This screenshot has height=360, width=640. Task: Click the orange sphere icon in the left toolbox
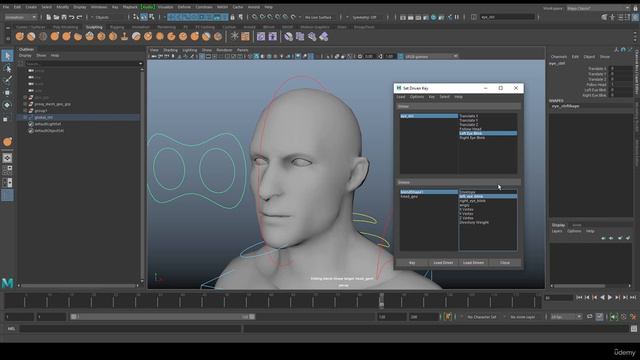7,142
